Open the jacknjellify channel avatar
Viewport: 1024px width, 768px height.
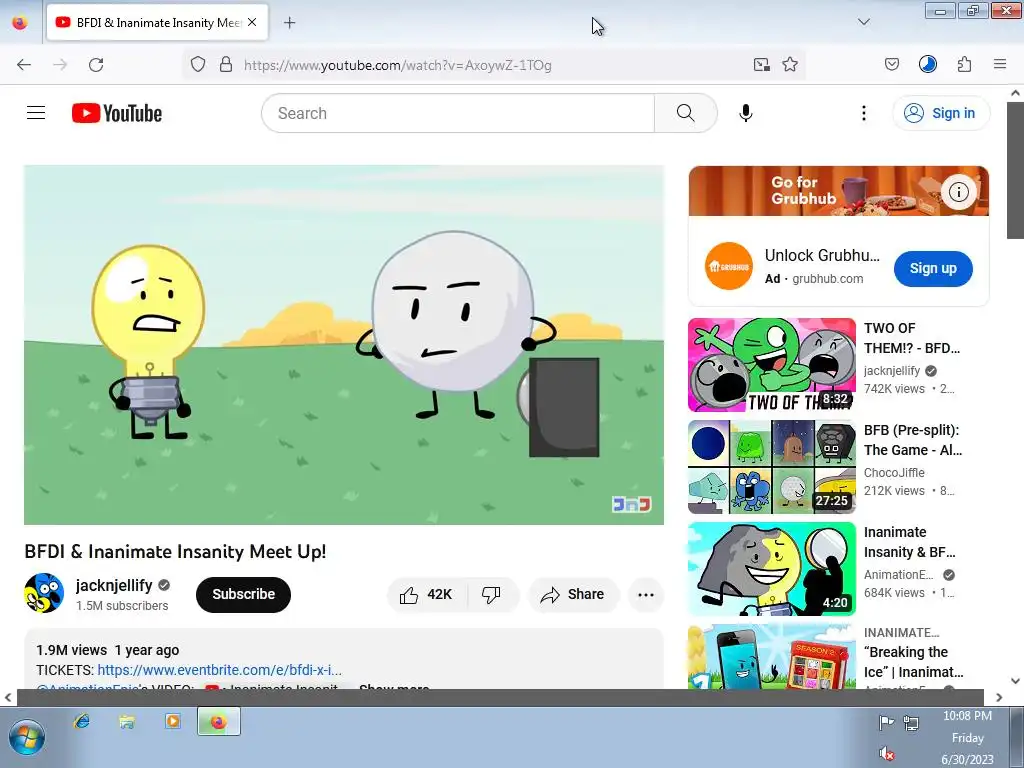[x=44, y=593]
